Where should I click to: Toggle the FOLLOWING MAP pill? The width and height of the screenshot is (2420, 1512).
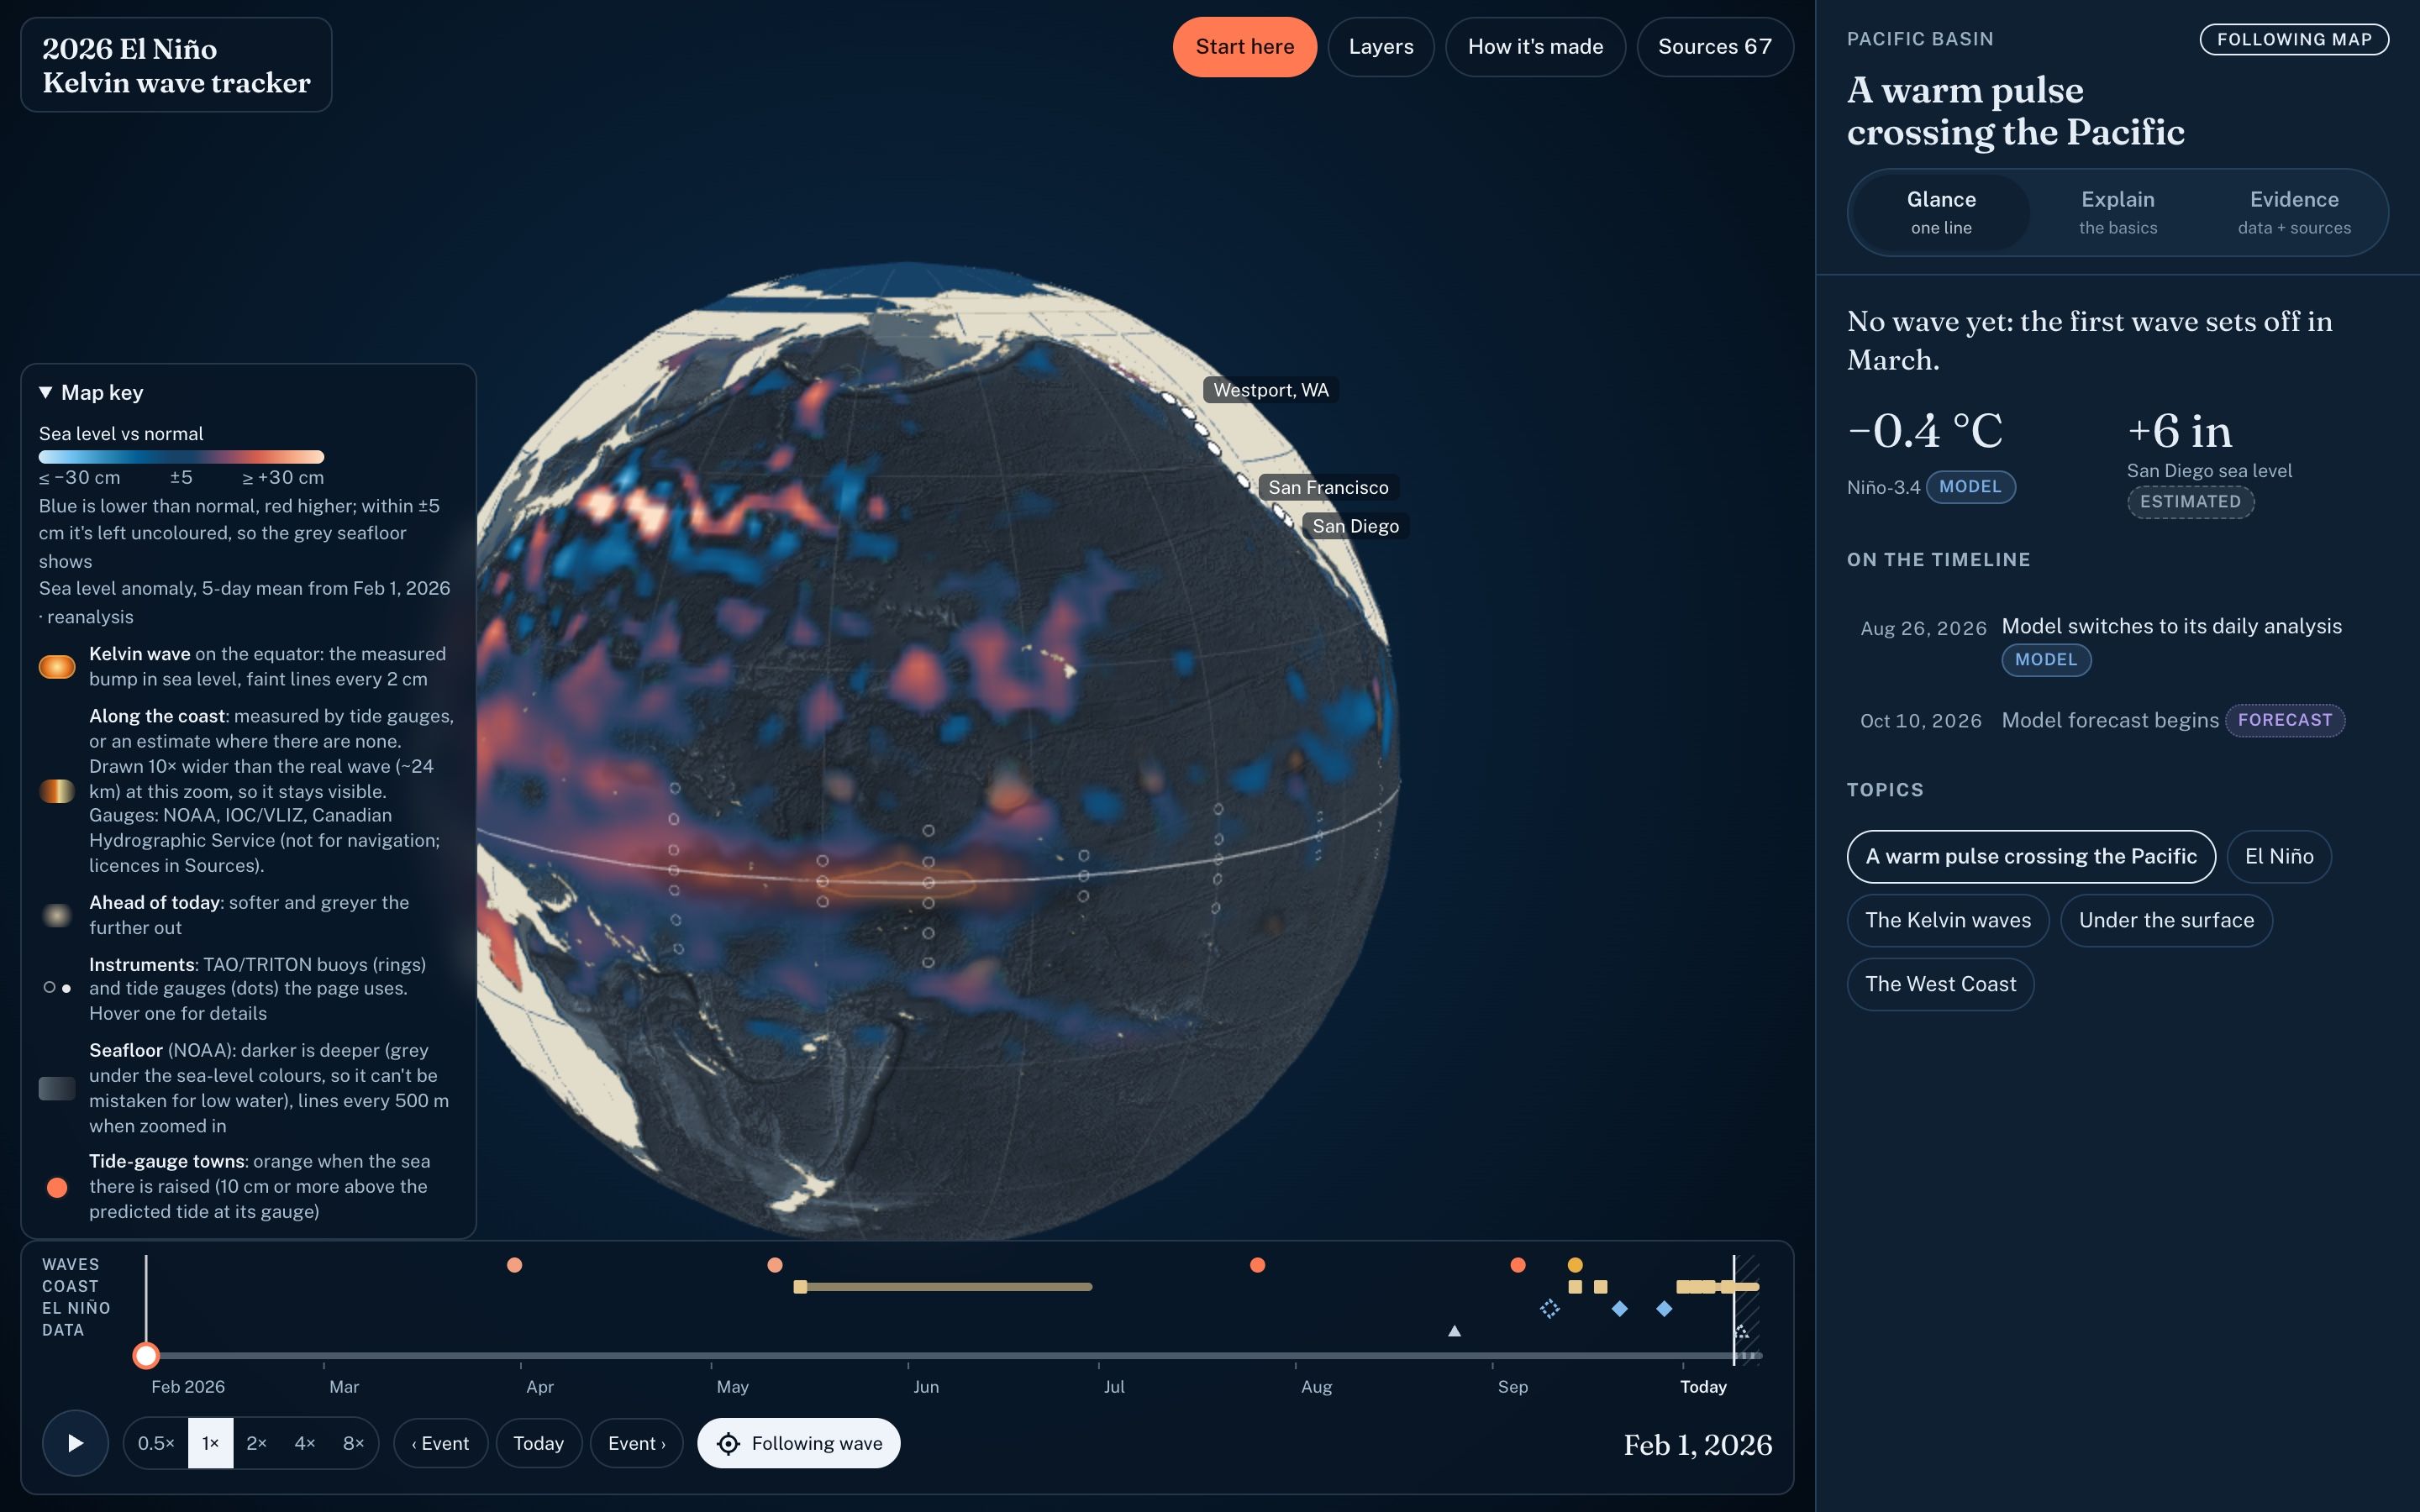[2294, 39]
